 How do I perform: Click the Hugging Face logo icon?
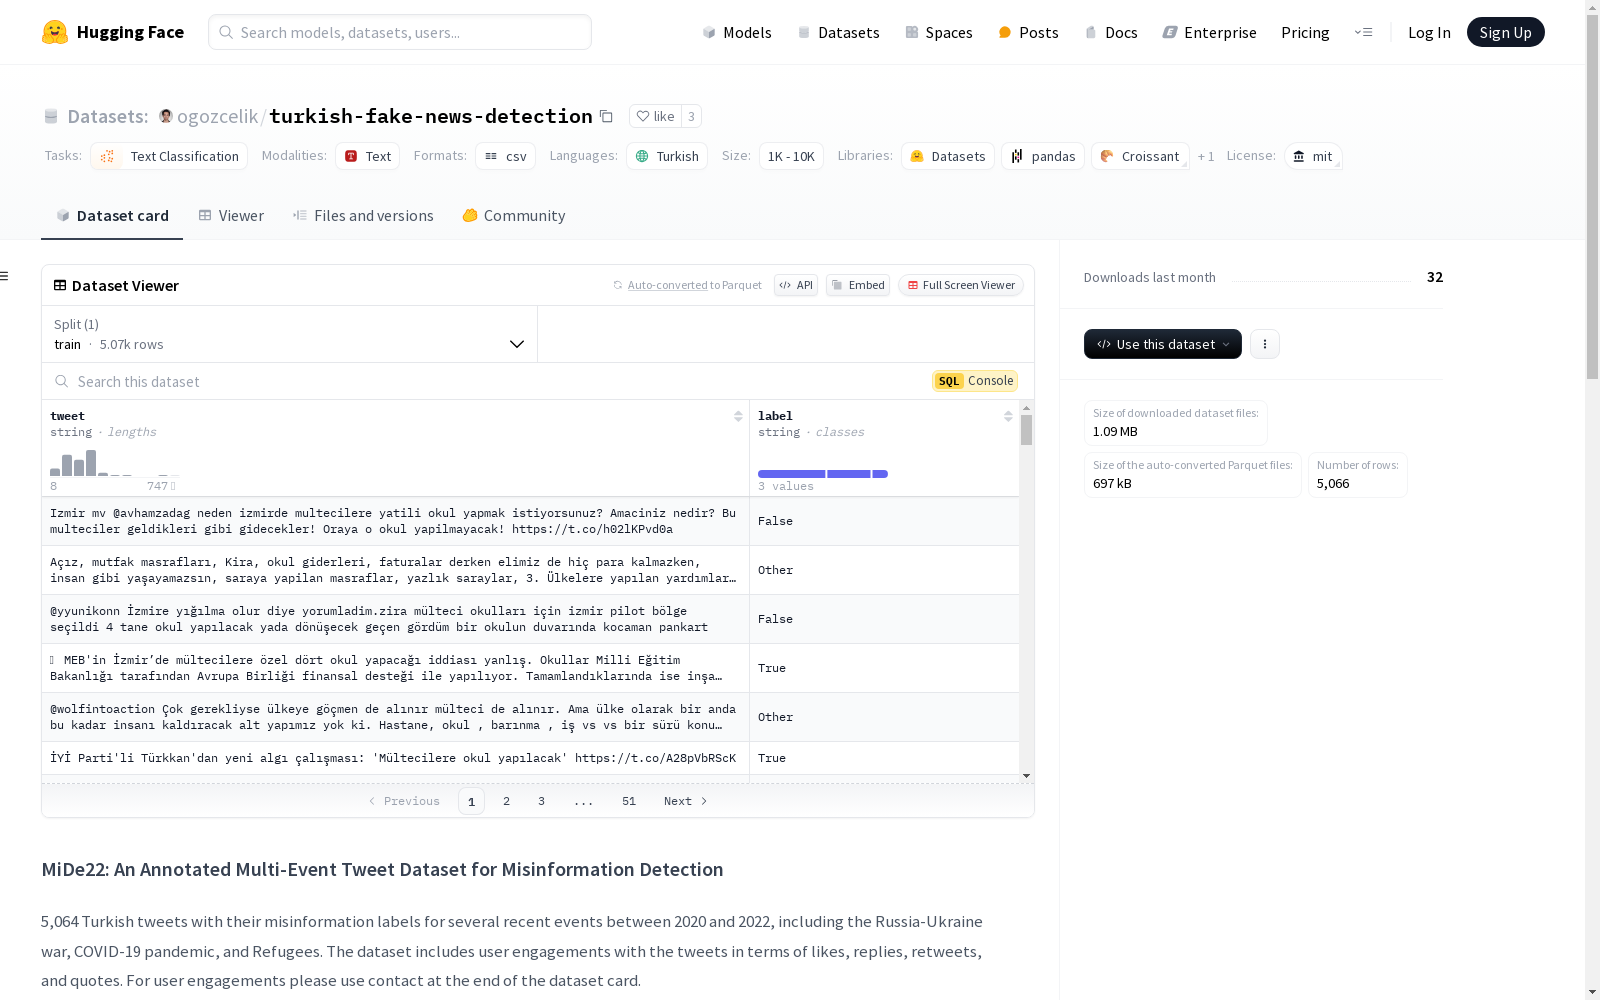coord(55,32)
